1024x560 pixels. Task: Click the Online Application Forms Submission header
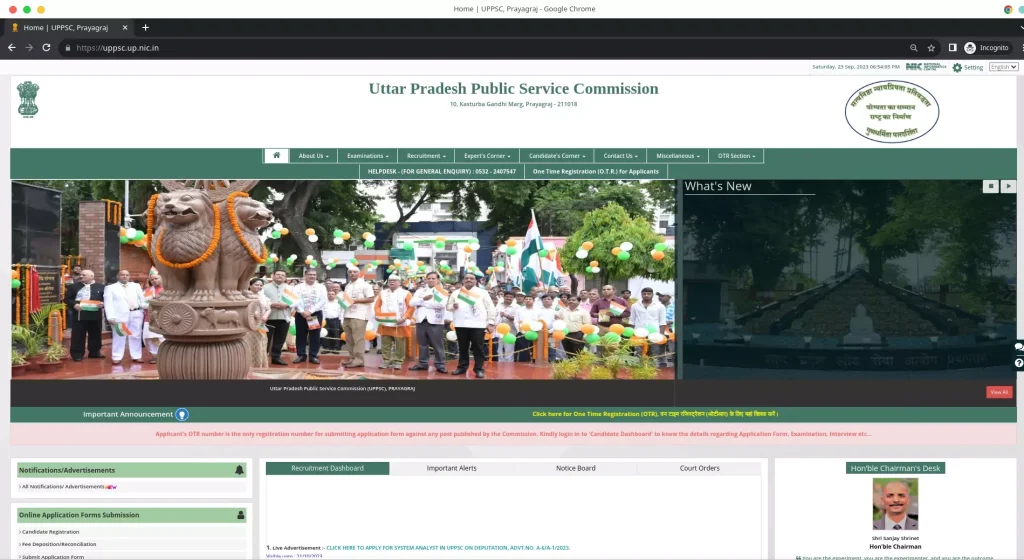[131, 515]
